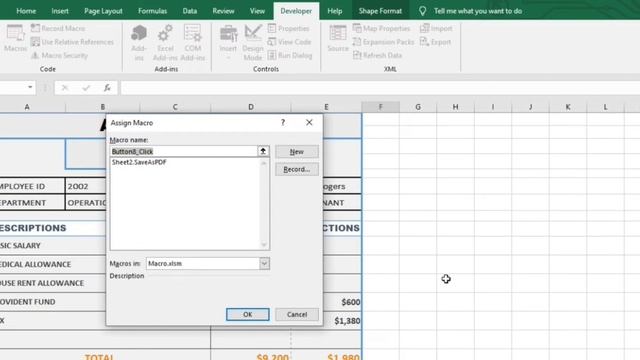Close the Assign Macro dialog
The image size is (640, 360).
click(309, 122)
